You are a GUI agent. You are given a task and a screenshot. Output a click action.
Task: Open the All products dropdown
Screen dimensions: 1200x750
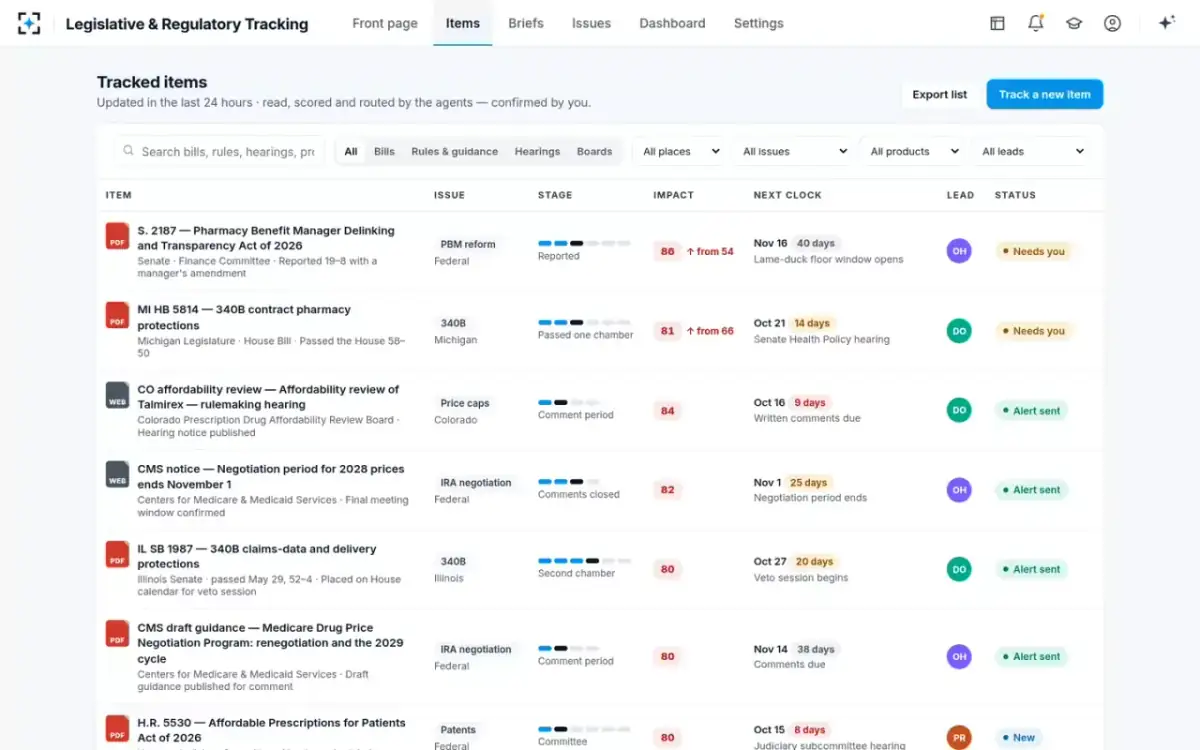(x=914, y=152)
